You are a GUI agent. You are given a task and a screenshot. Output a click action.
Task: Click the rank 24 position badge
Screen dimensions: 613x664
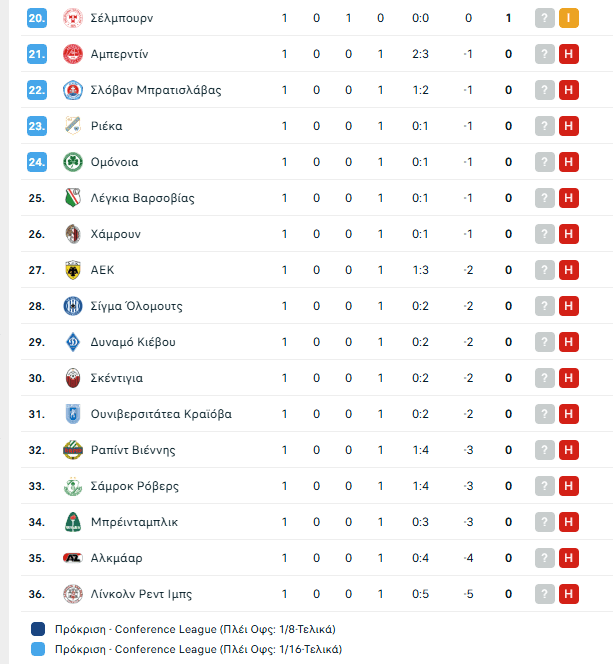(x=37, y=162)
